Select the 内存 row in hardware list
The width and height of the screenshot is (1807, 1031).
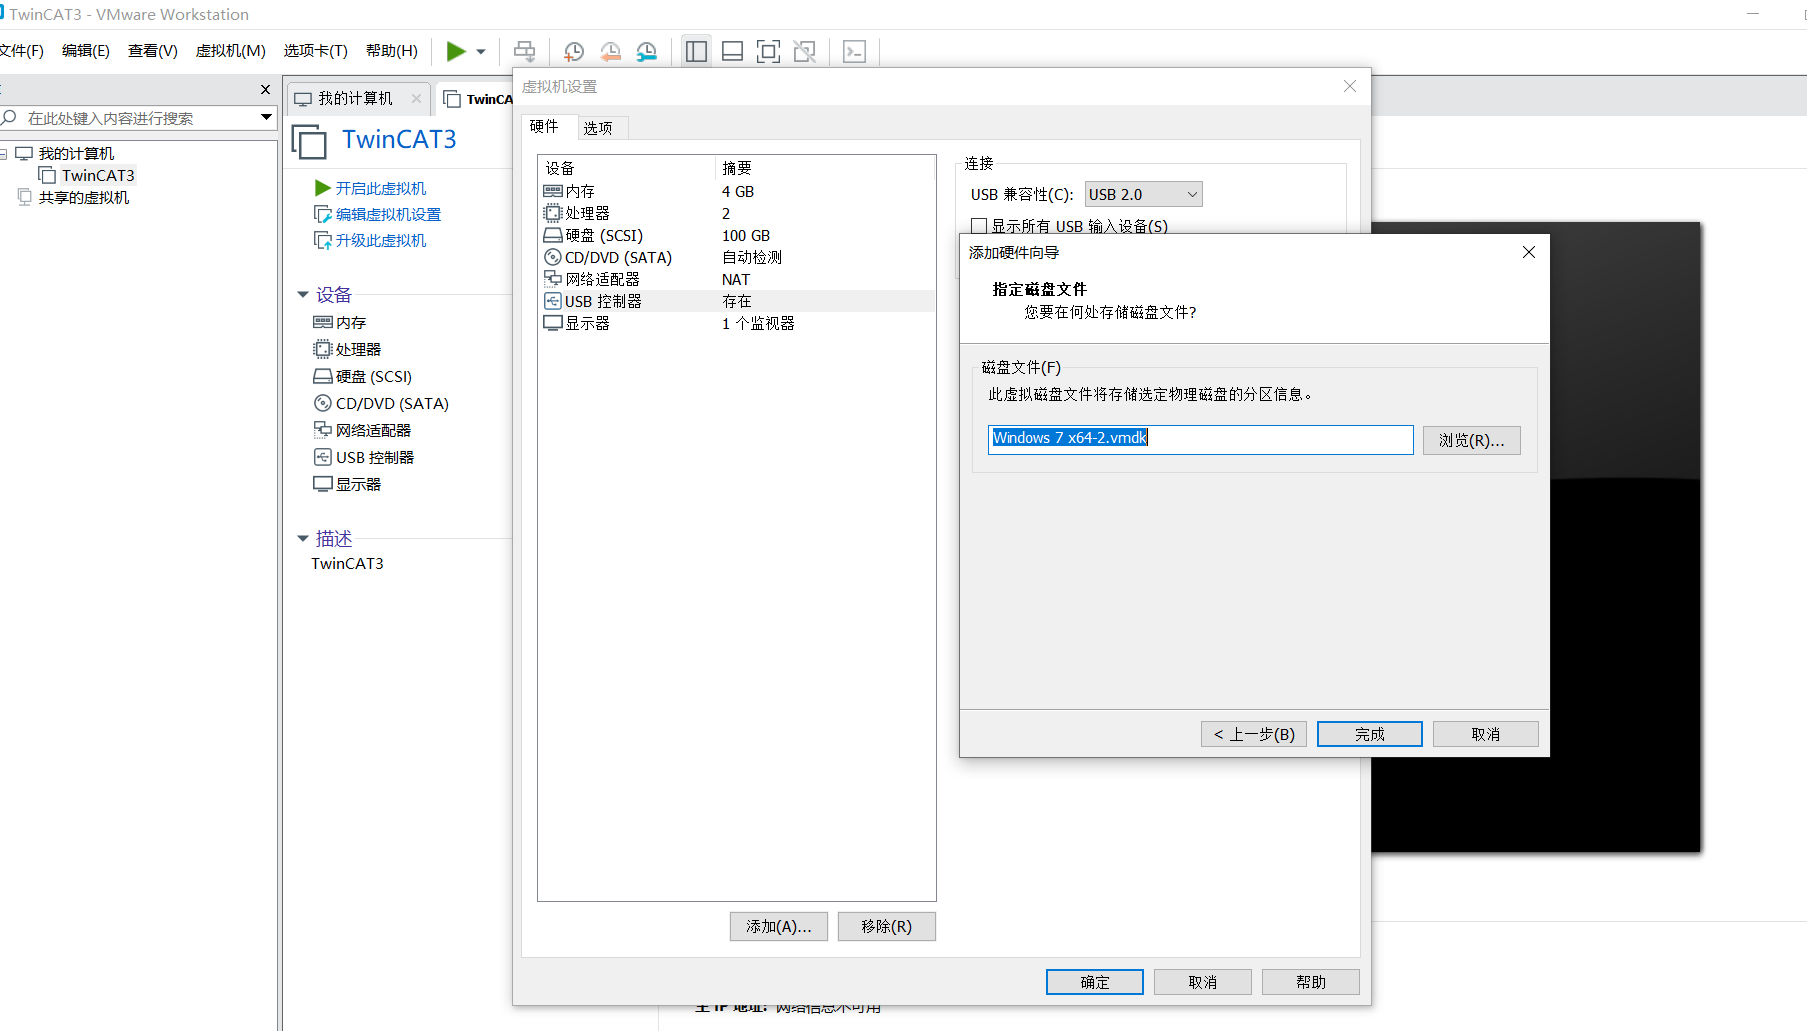click(x=737, y=191)
